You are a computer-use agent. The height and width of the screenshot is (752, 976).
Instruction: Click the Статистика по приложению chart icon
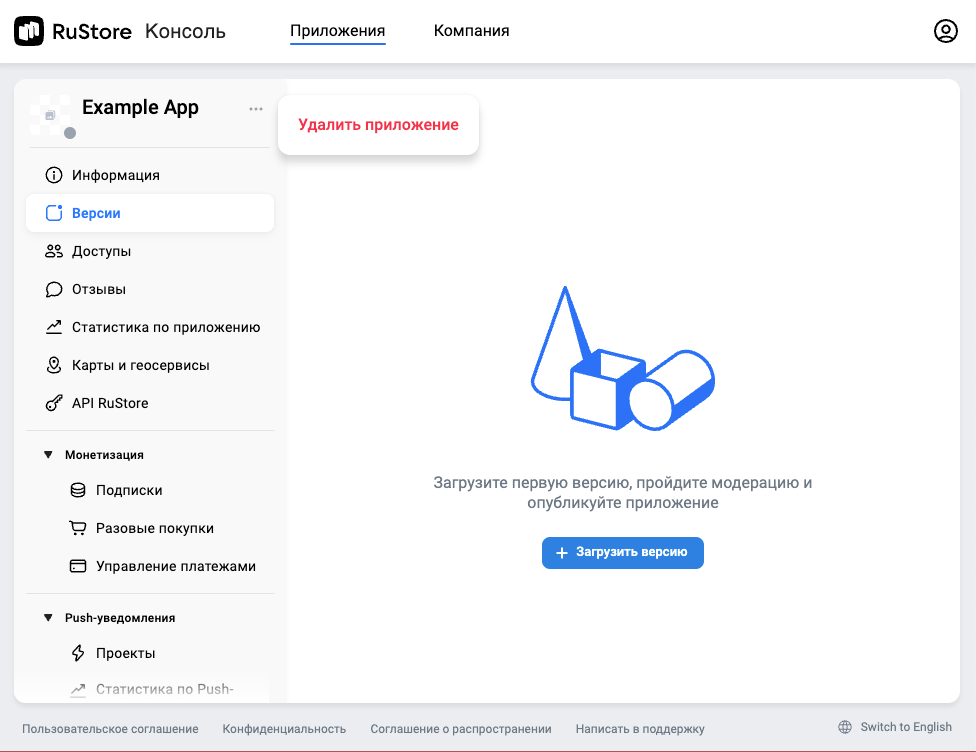click(x=54, y=327)
